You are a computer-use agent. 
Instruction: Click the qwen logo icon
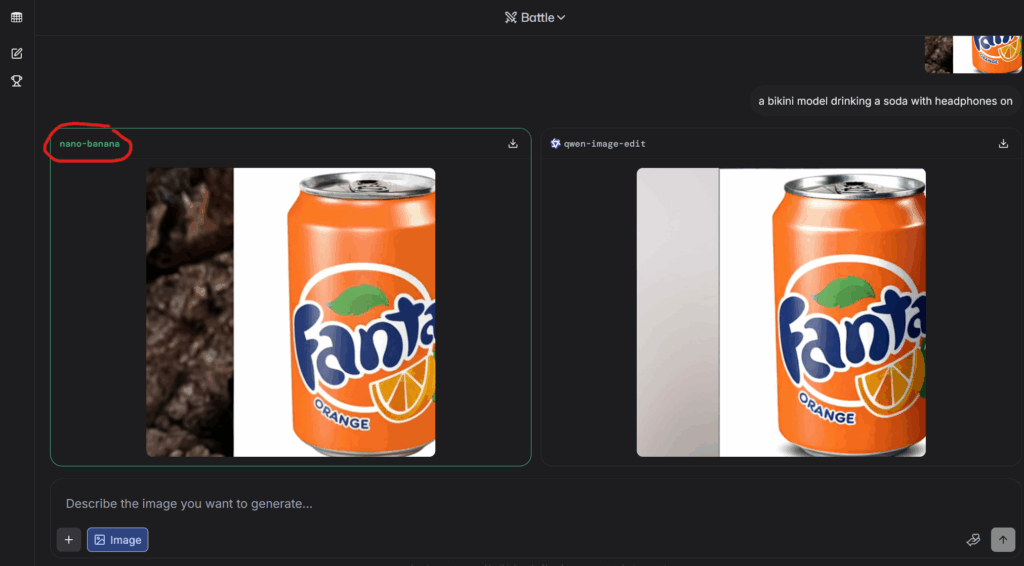(x=555, y=144)
